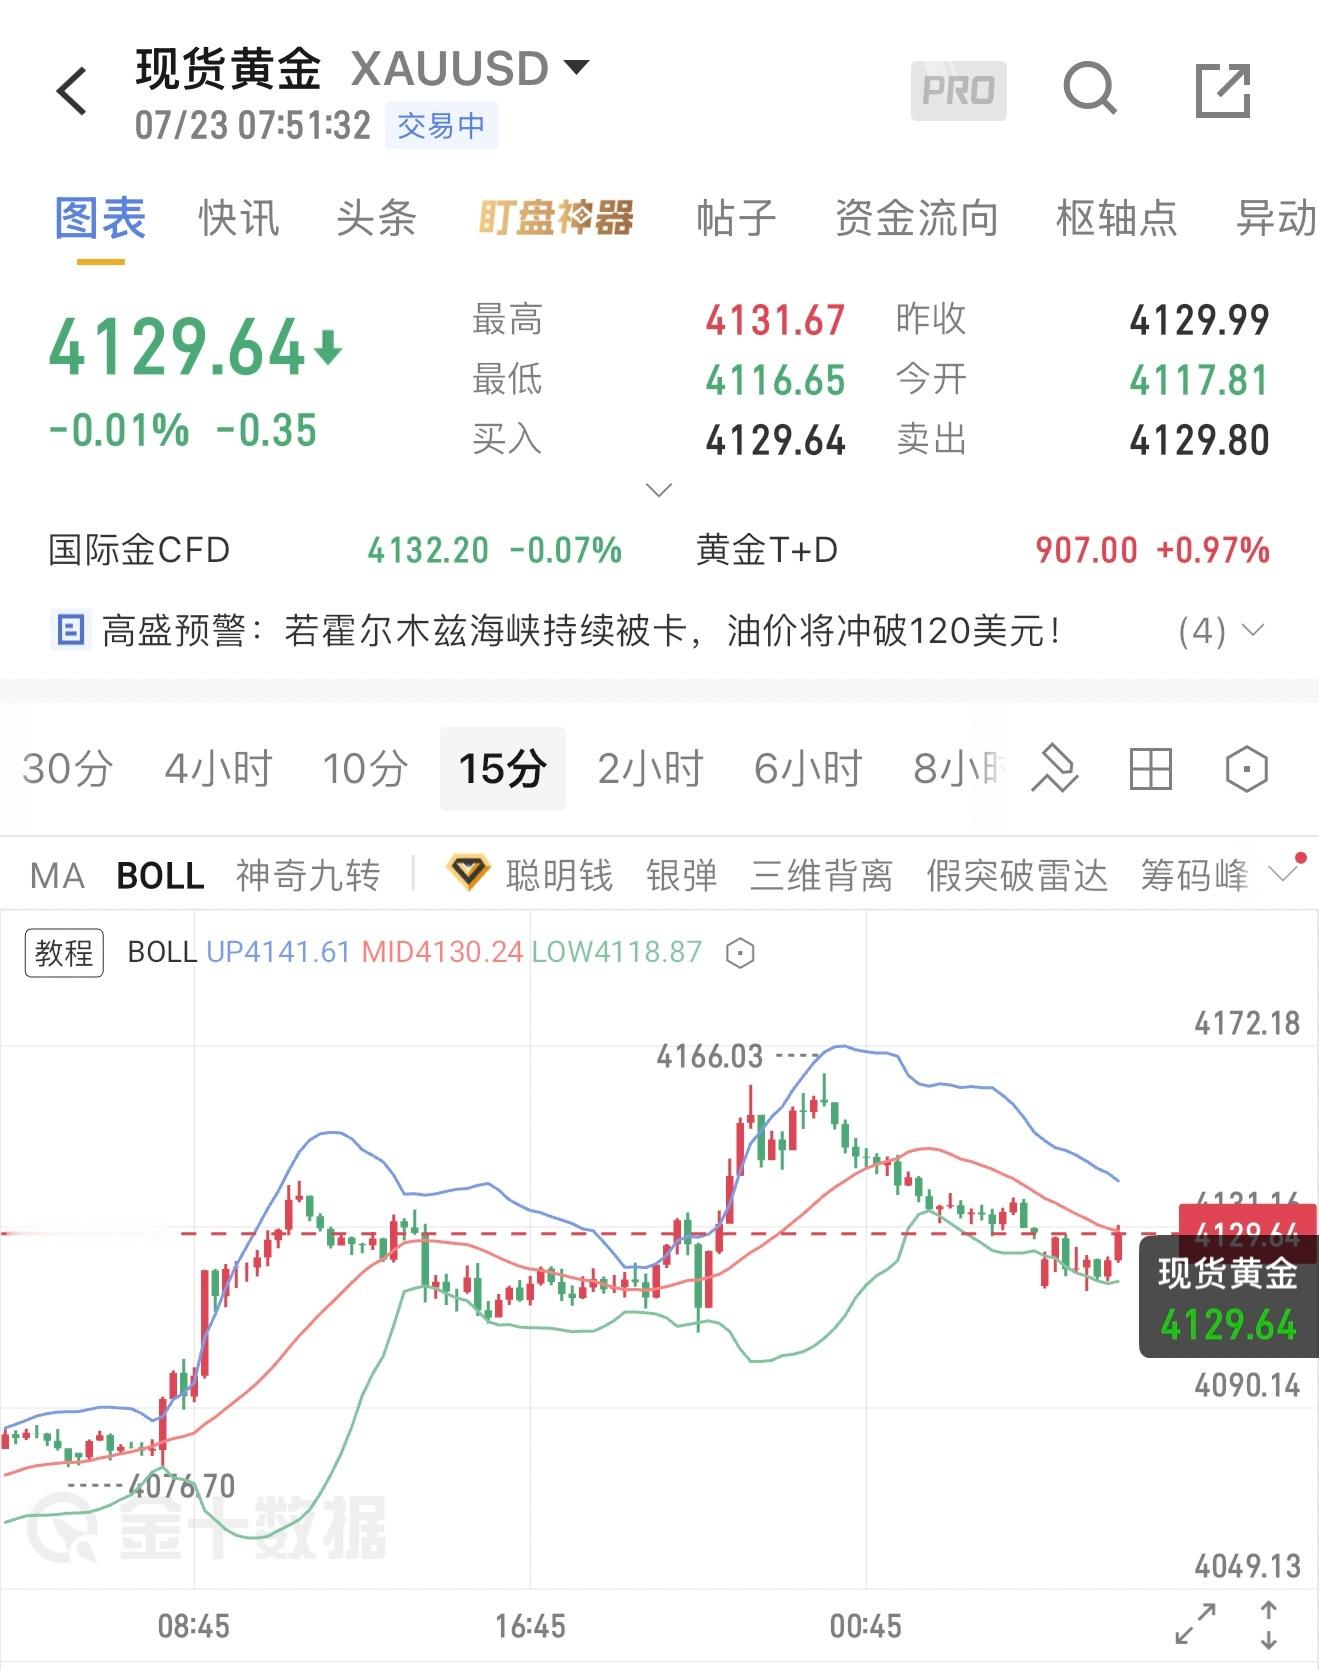This screenshot has width=1319, height=1670.
Task: Expand chart to fullscreen with diagonal arrows
Action: 1195,1624
